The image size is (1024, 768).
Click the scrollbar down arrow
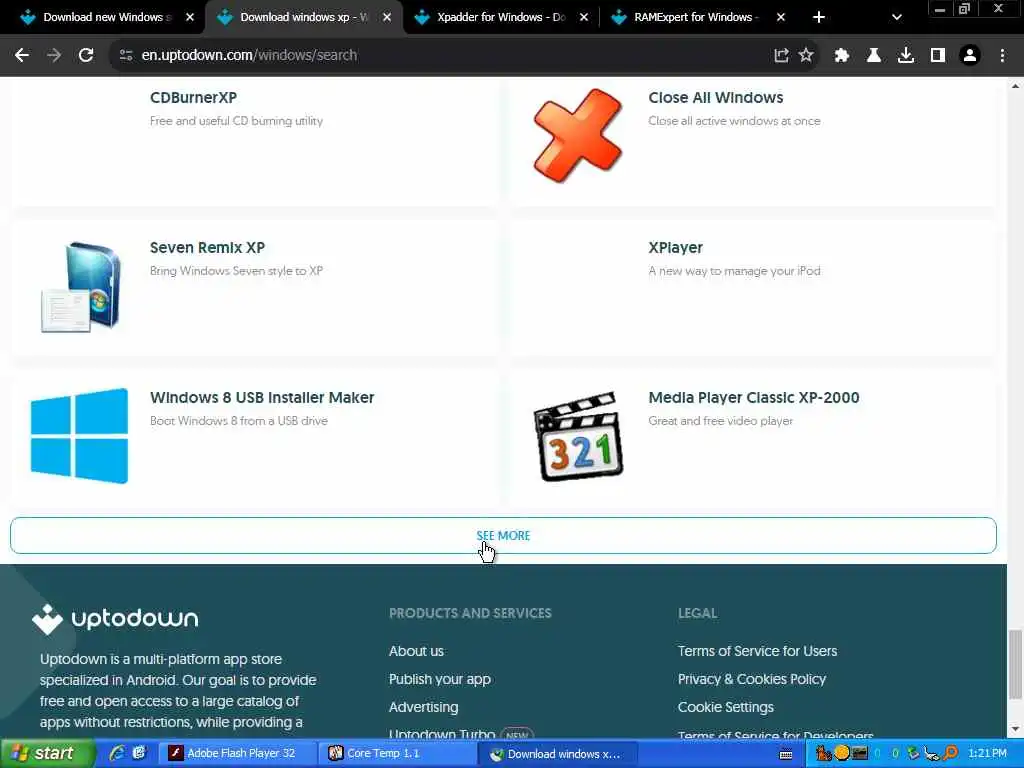pyautogui.click(x=1016, y=729)
